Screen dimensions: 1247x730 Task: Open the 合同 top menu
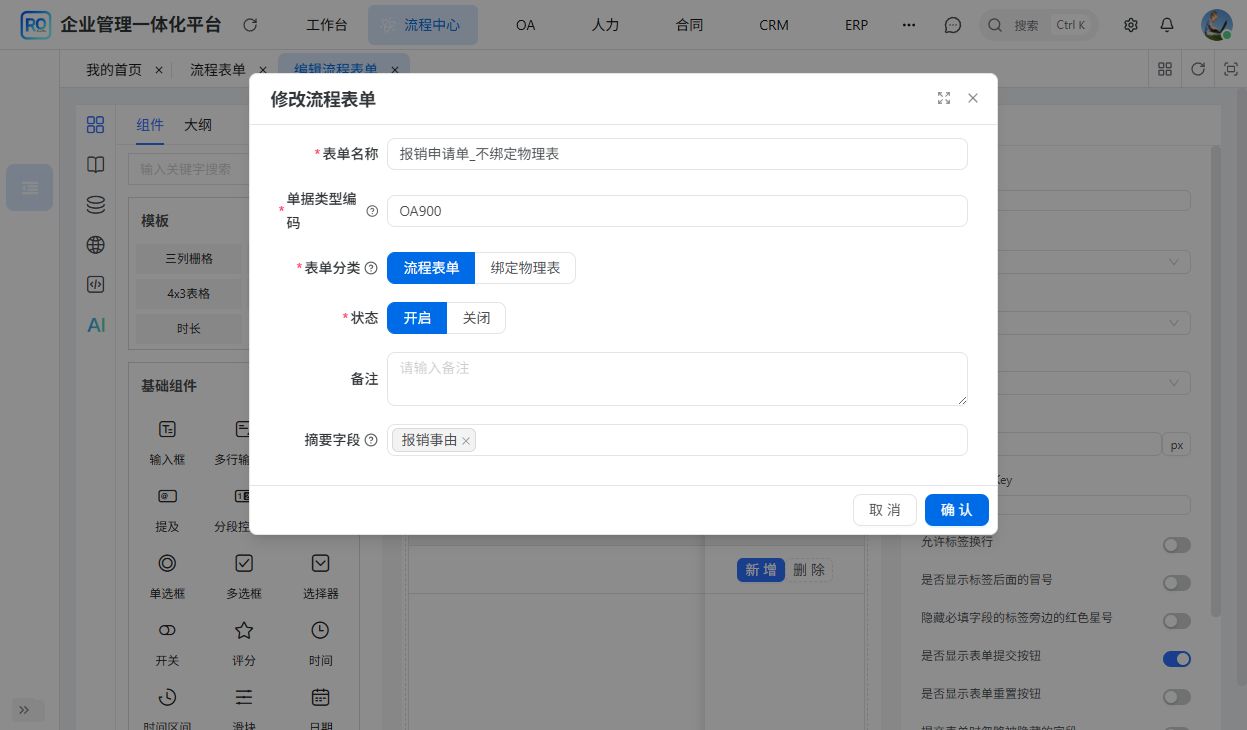tap(689, 25)
